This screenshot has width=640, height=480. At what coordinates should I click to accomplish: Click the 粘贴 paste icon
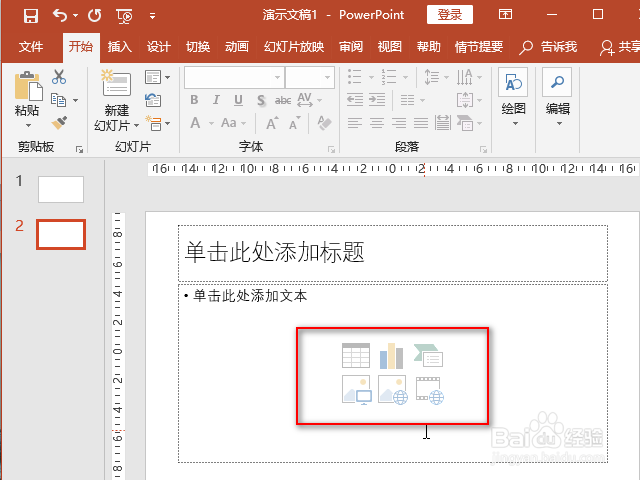coord(28,86)
